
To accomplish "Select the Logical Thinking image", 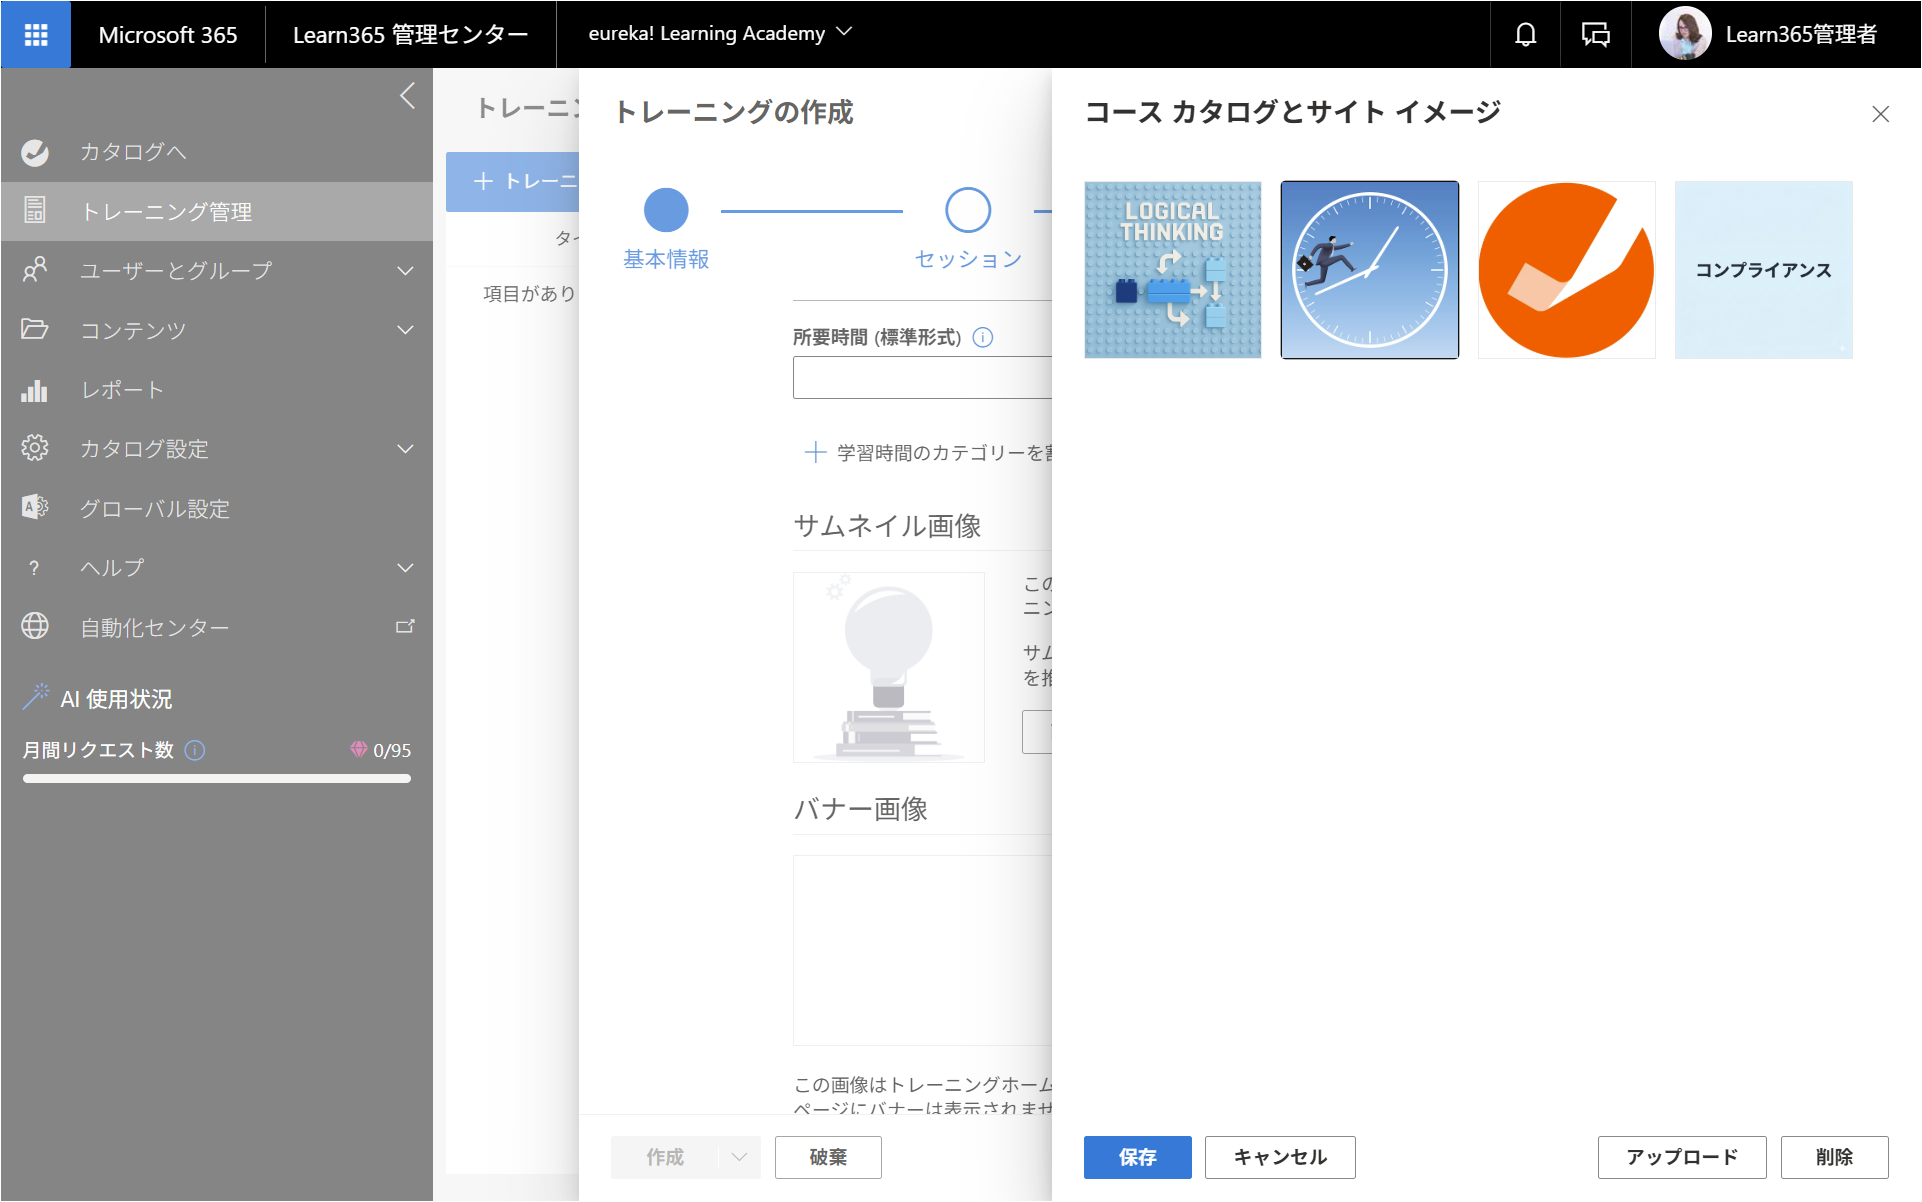I will pos(1173,270).
